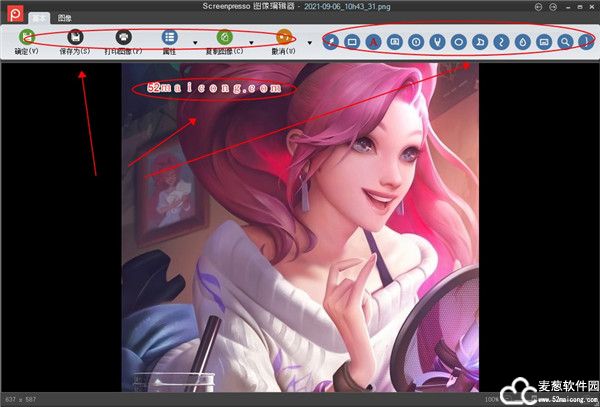Viewport: 600px width, 407px height.
Task: Click the 撤消 (Undo) orange icon
Action: (x=284, y=38)
